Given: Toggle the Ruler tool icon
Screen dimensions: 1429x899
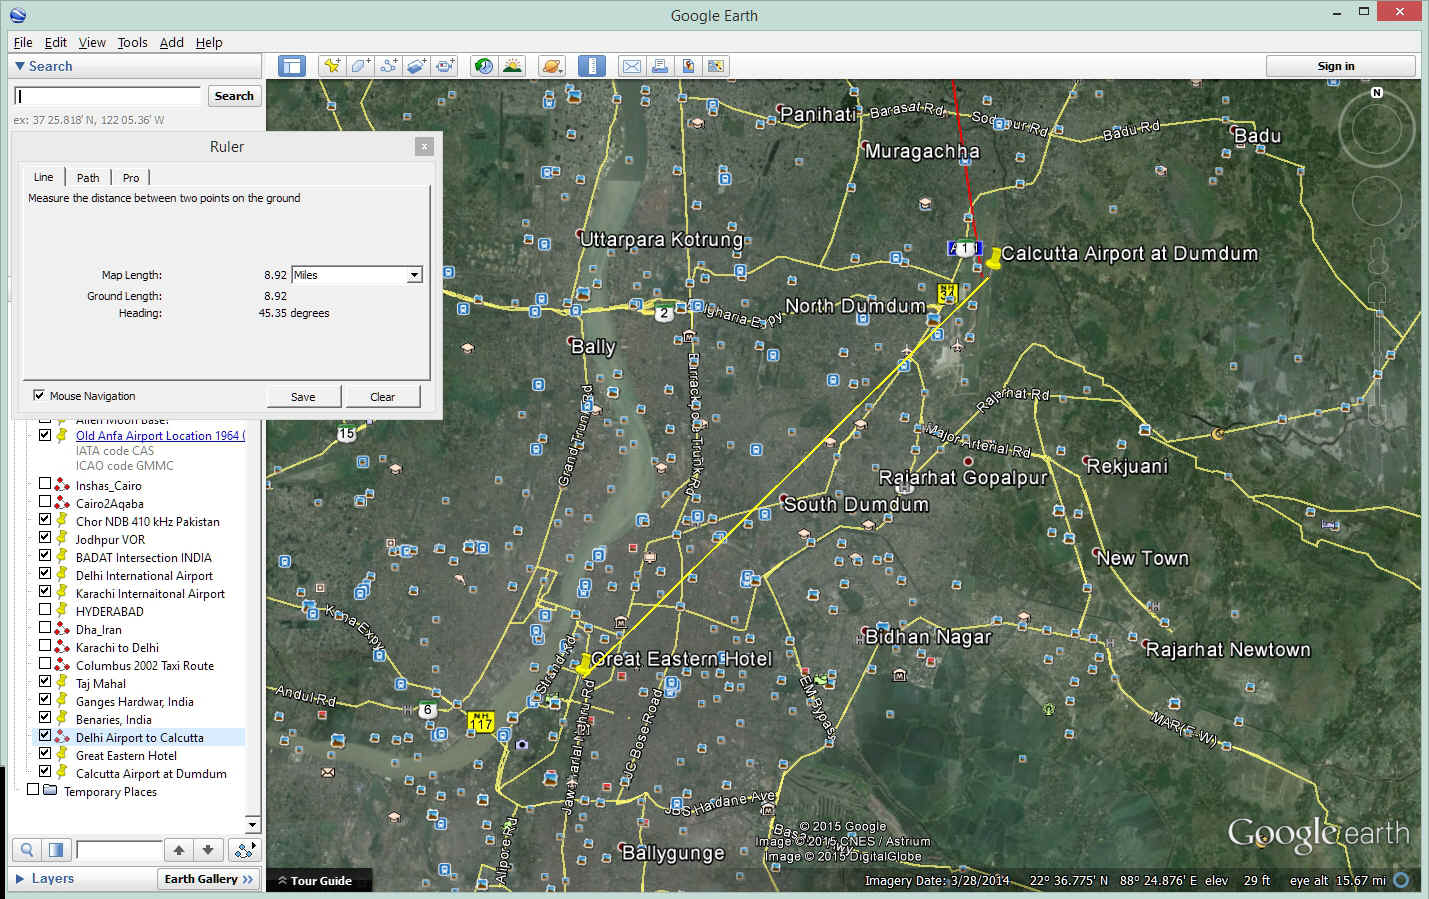Looking at the screenshot, I should coord(592,66).
